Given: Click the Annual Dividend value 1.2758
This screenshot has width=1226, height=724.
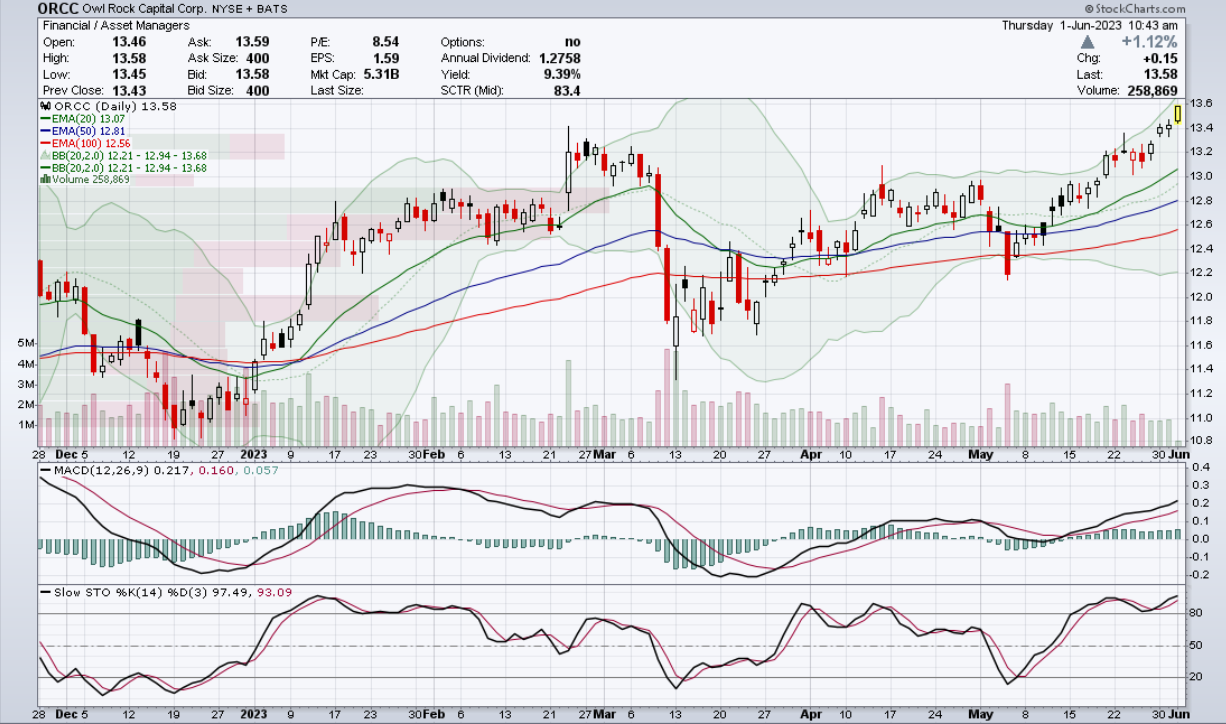Looking at the screenshot, I should [x=559, y=58].
